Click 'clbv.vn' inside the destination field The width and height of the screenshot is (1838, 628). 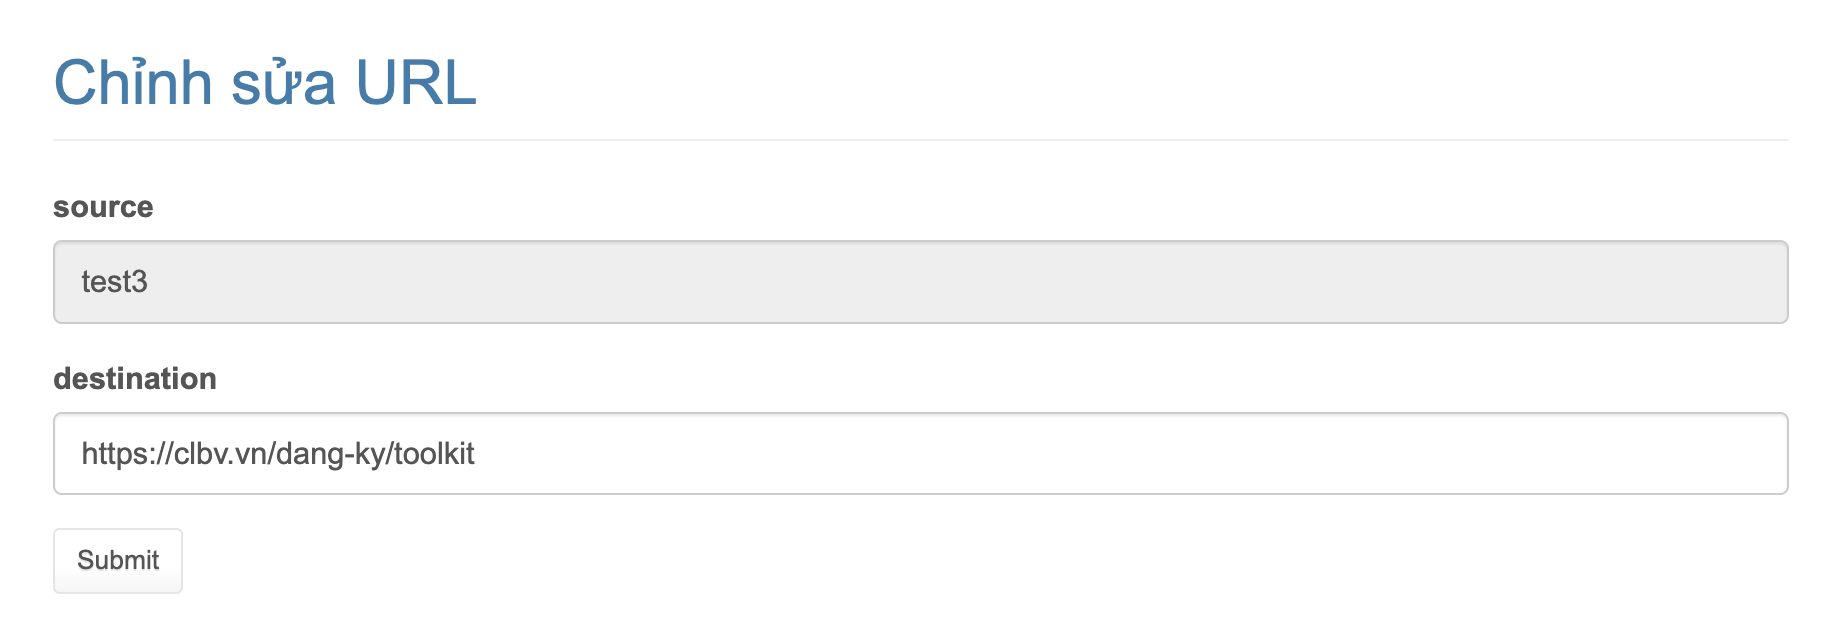(220, 454)
